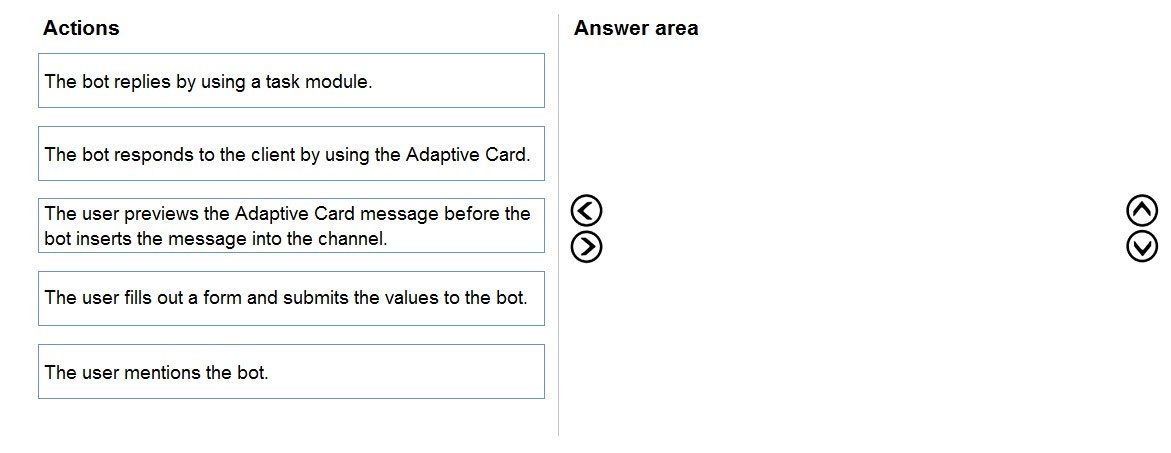The height and width of the screenshot is (453, 1171).
Task: Select 'The bot replies by using a task module'
Action: pyautogui.click(x=291, y=81)
